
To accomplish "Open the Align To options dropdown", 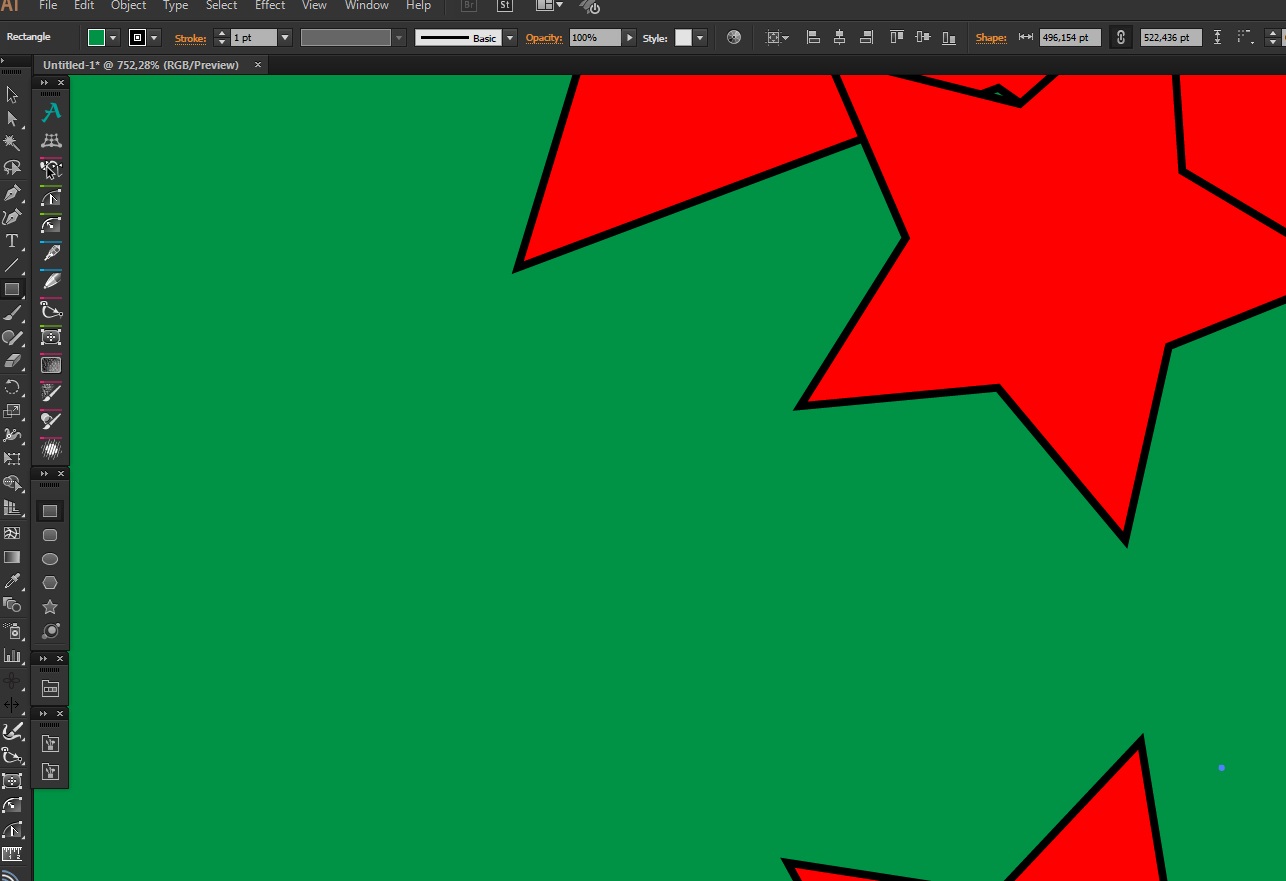I will pyautogui.click(x=777, y=38).
